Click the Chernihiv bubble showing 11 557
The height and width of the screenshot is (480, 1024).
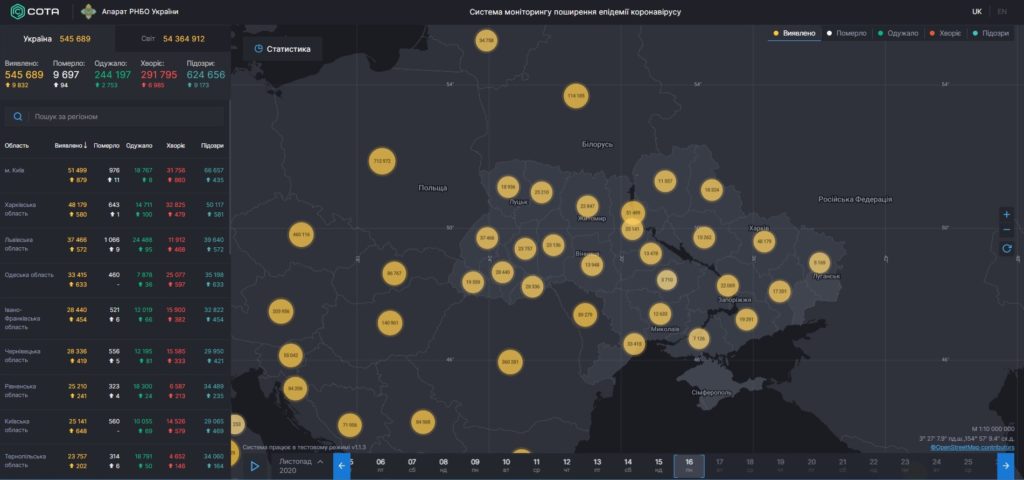[x=665, y=181]
